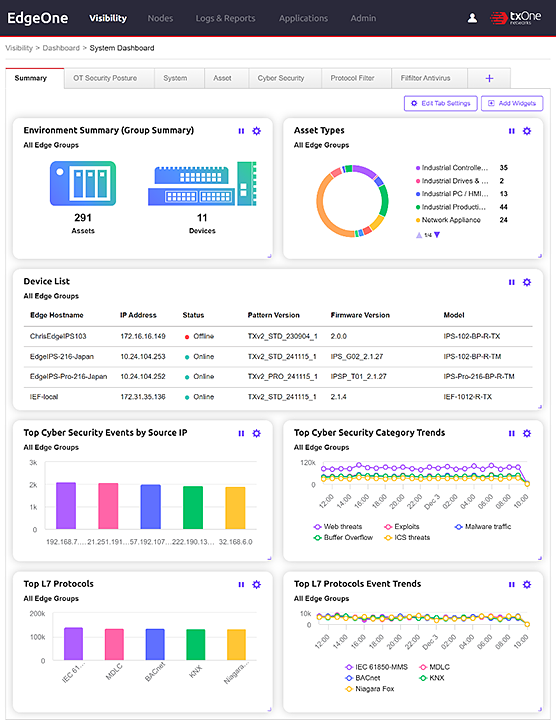Image resolution: width=556 pixels, height=720 pixels.
Task: Open the Applications menu
Action: 303,18
